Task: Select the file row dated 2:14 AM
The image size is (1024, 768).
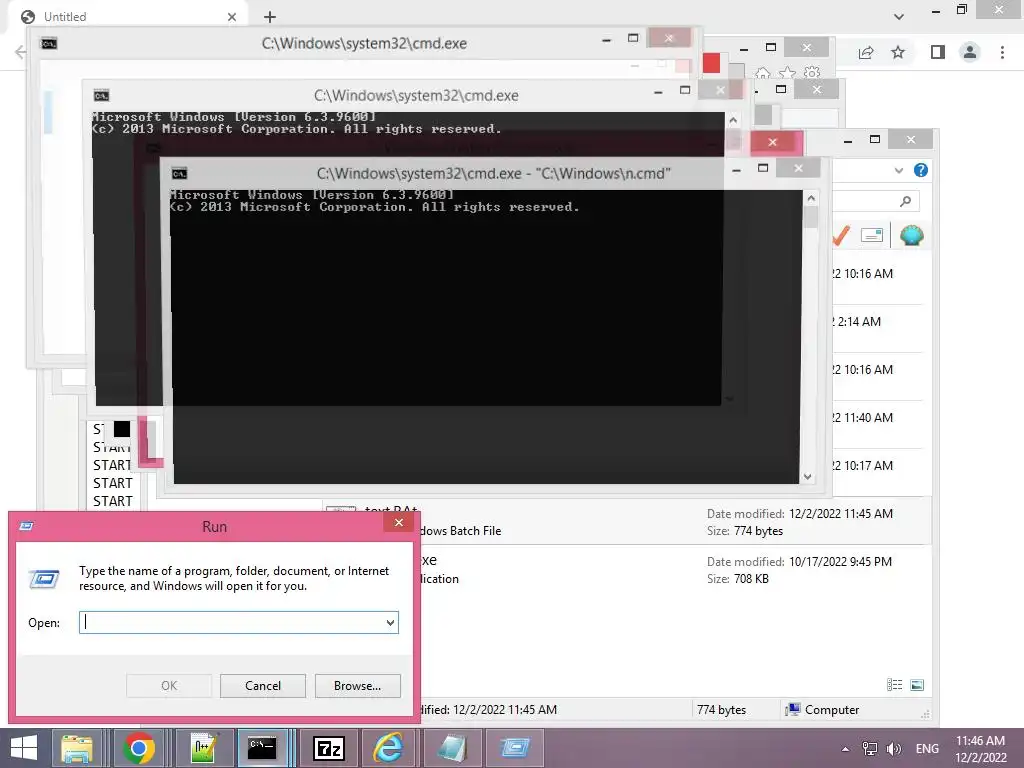Action: (x=878, y=322)
